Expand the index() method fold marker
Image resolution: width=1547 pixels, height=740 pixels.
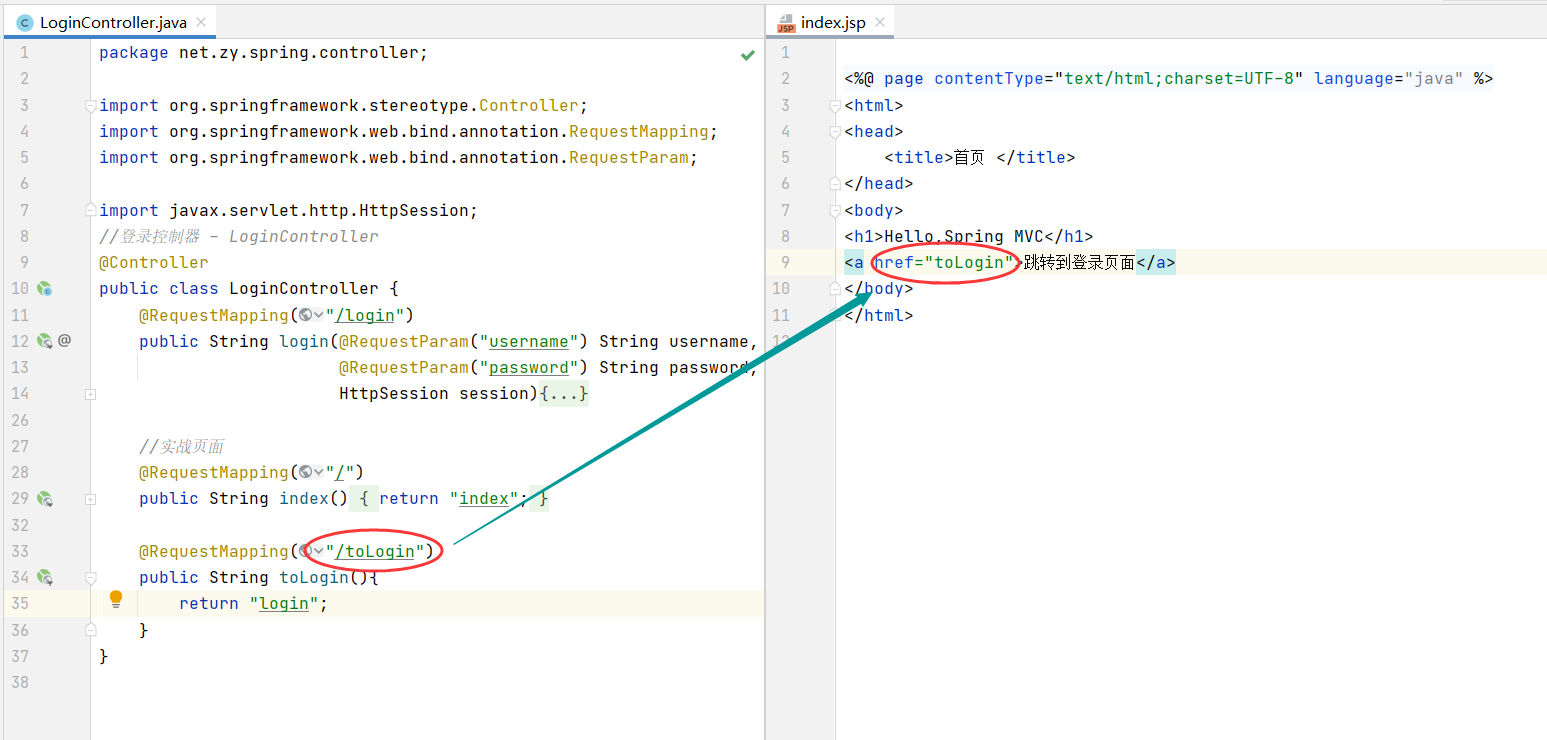(91, 498)
